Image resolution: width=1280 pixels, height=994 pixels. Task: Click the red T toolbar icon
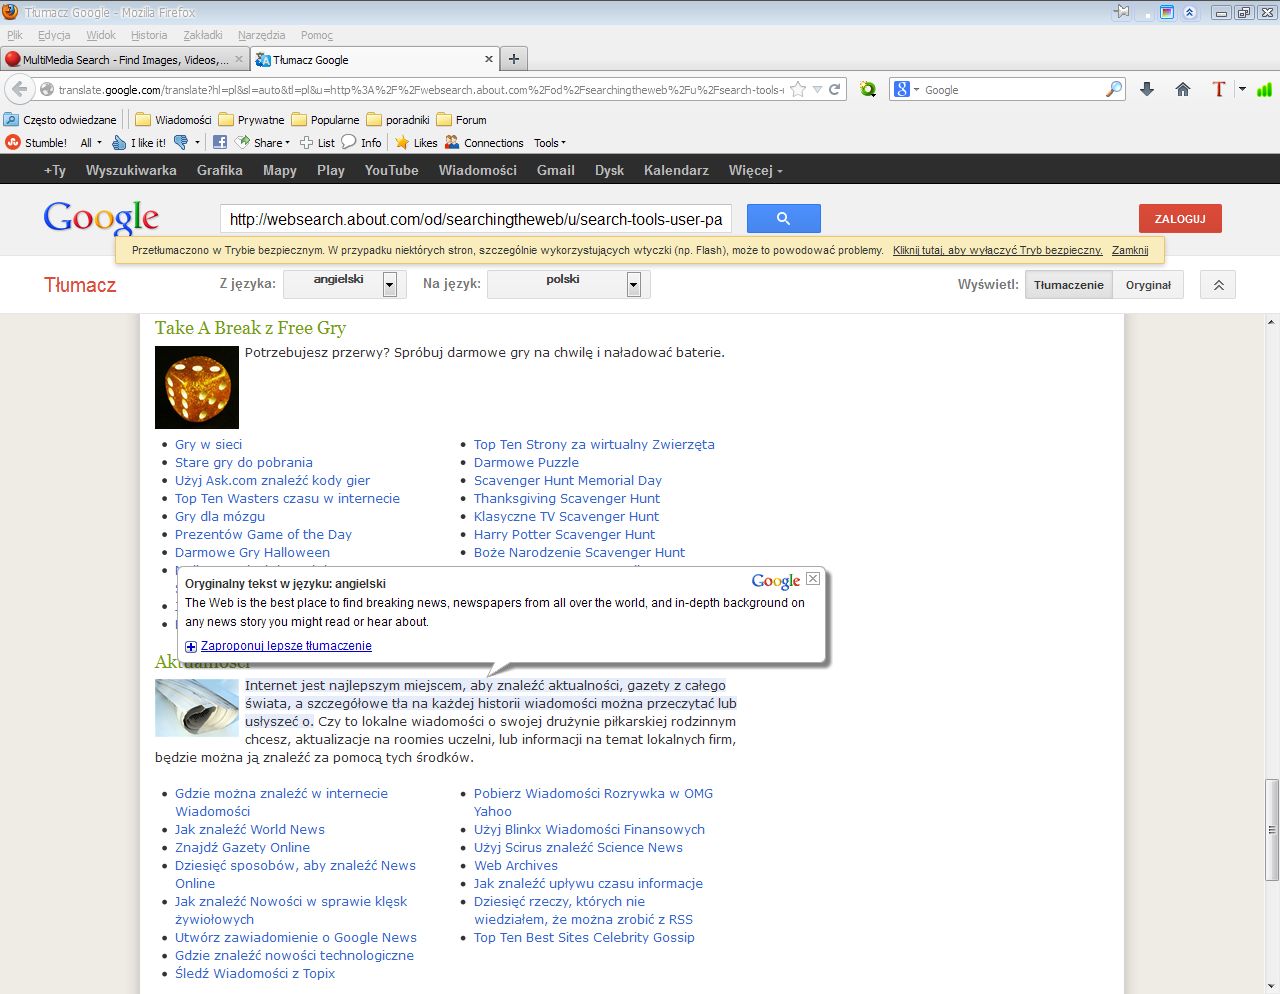(x=1218, y=89)
